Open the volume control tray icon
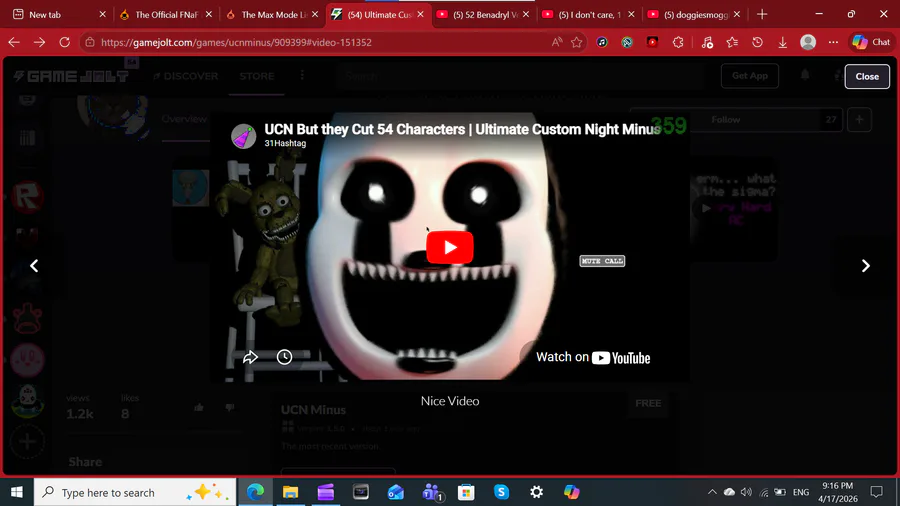 coord(746,492)
